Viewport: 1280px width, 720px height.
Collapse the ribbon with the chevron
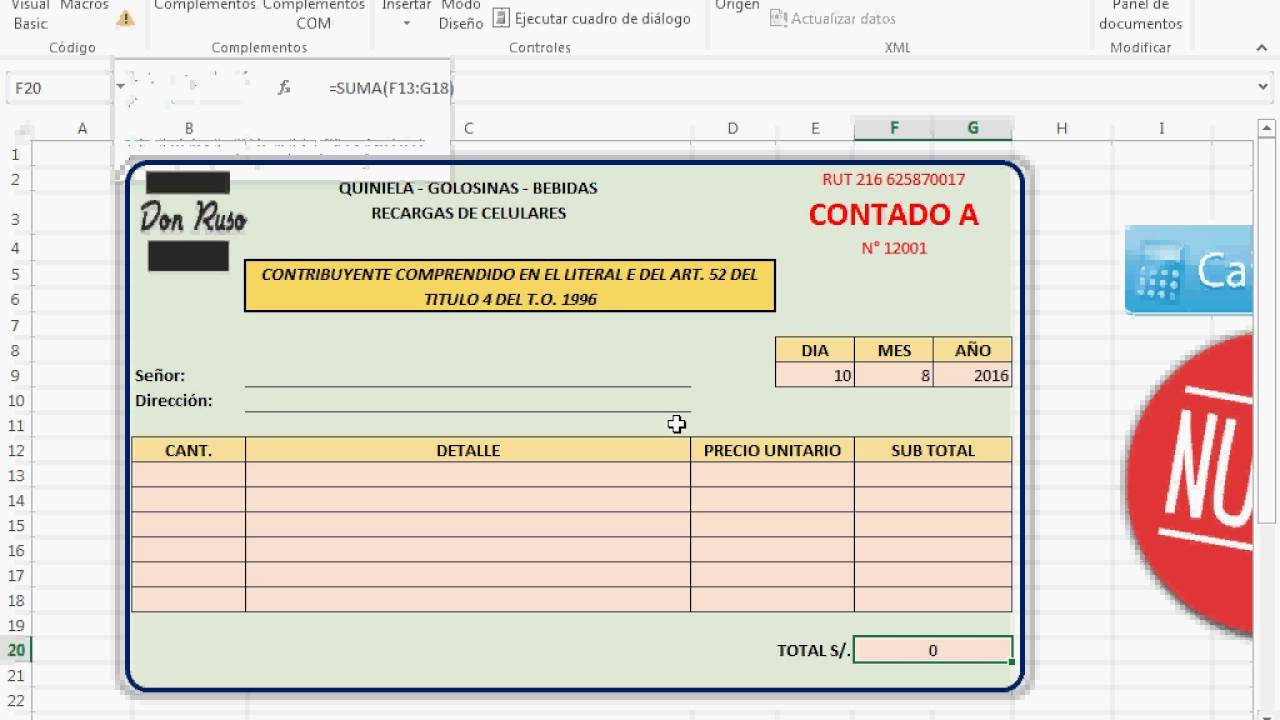point(1262,47)
